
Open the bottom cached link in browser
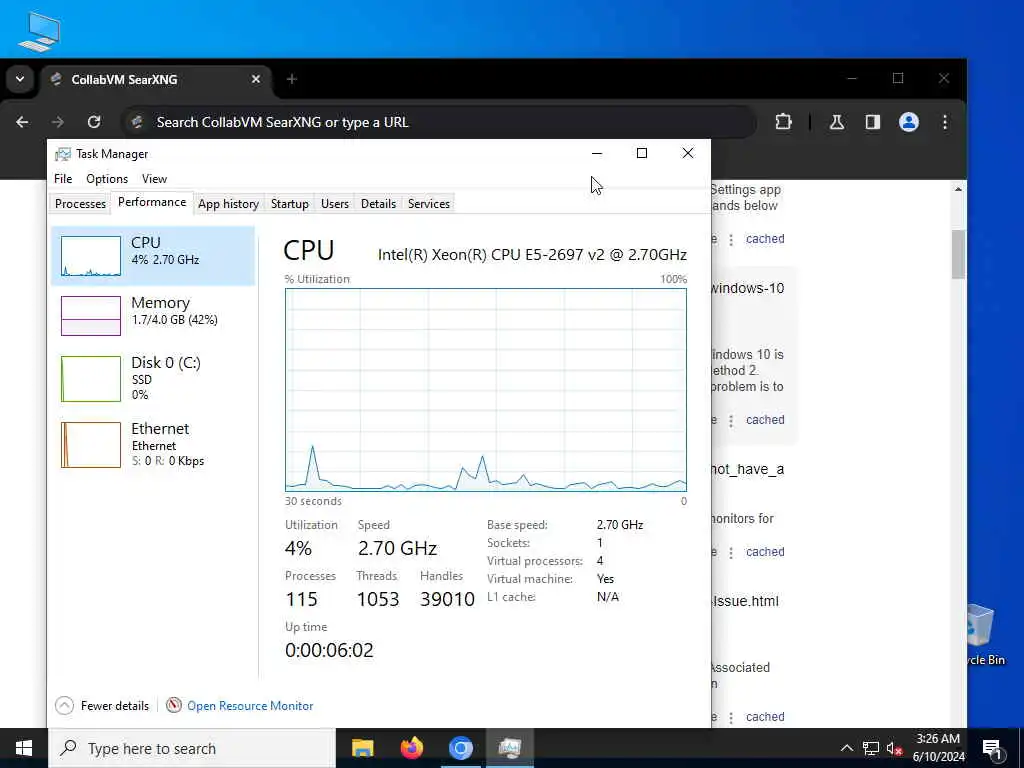click(765, 717)
